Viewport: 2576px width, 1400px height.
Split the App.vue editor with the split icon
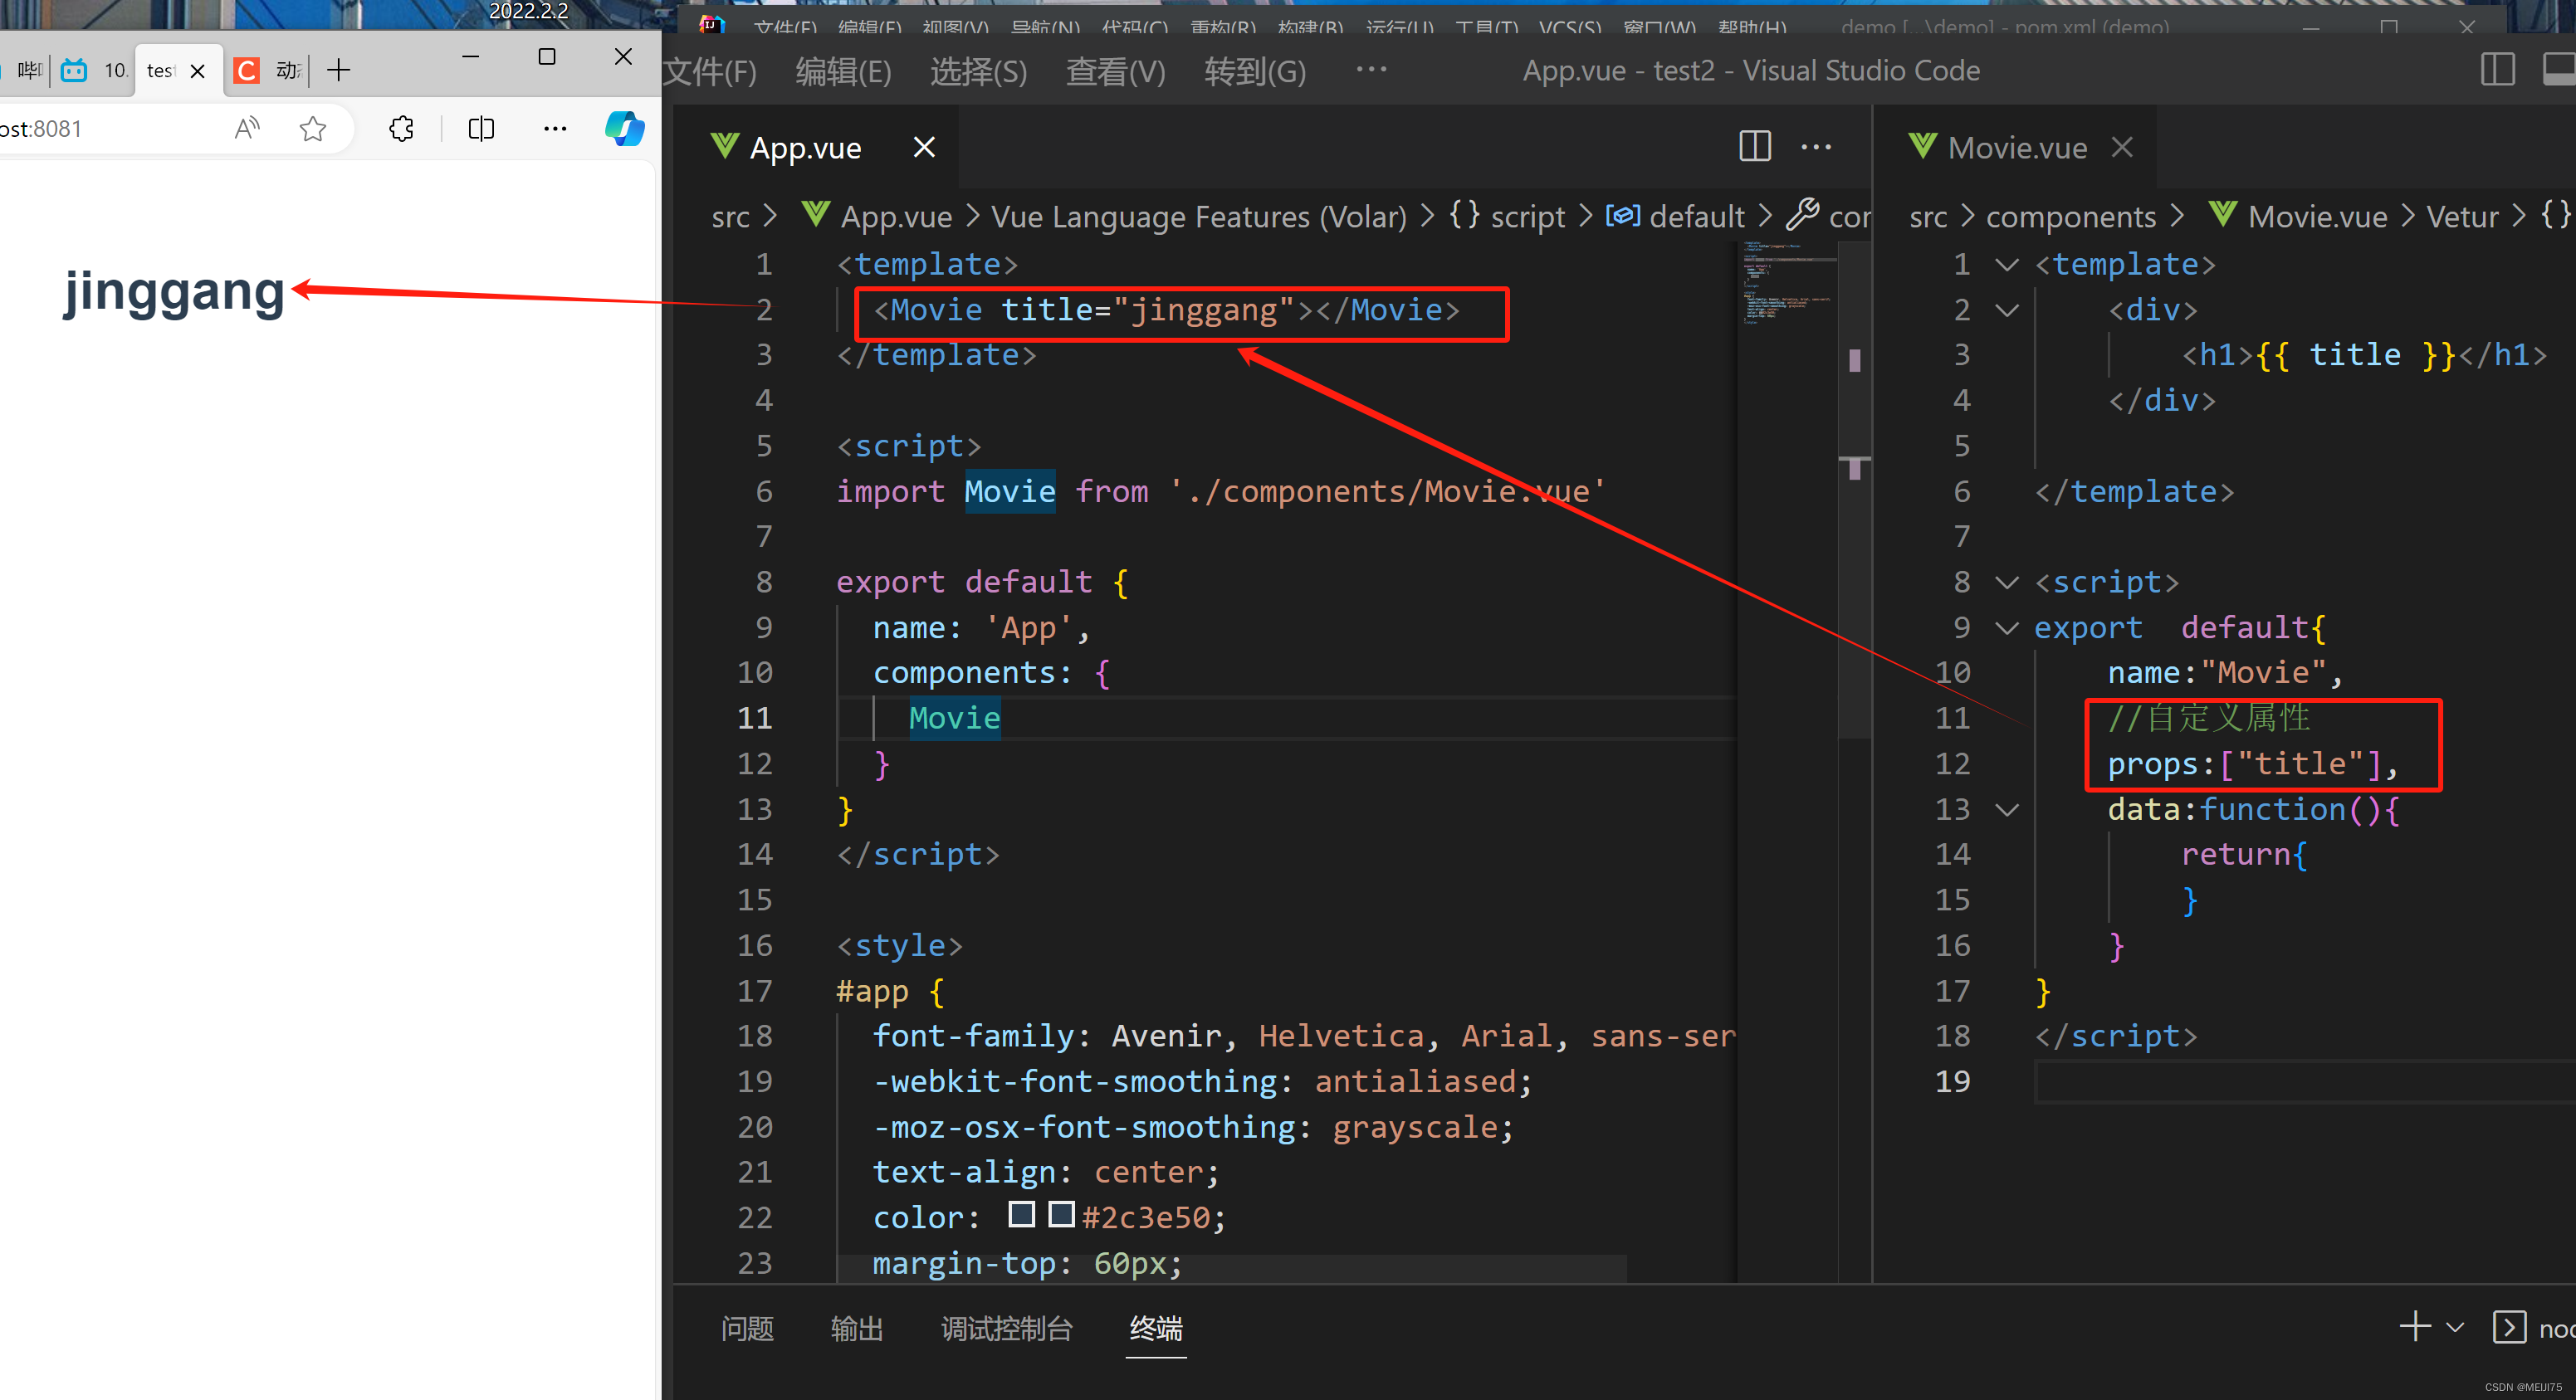[x=1755, y=147]
